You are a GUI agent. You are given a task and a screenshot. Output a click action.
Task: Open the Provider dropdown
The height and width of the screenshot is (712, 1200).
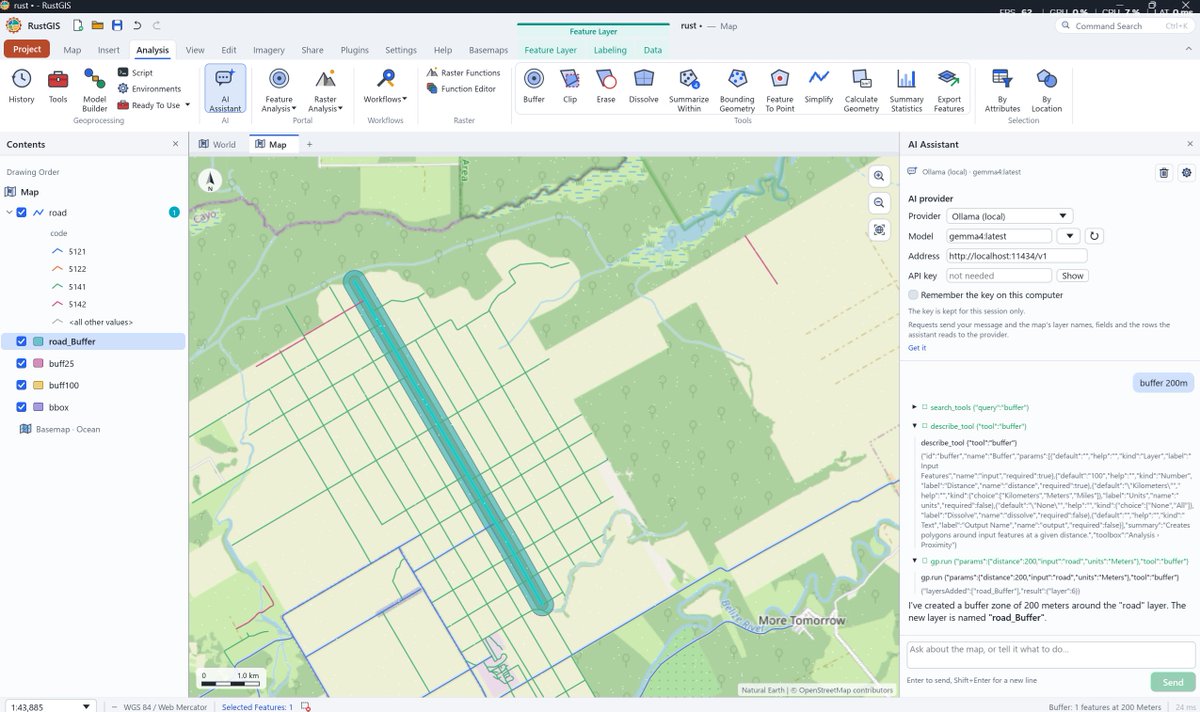1010,216
